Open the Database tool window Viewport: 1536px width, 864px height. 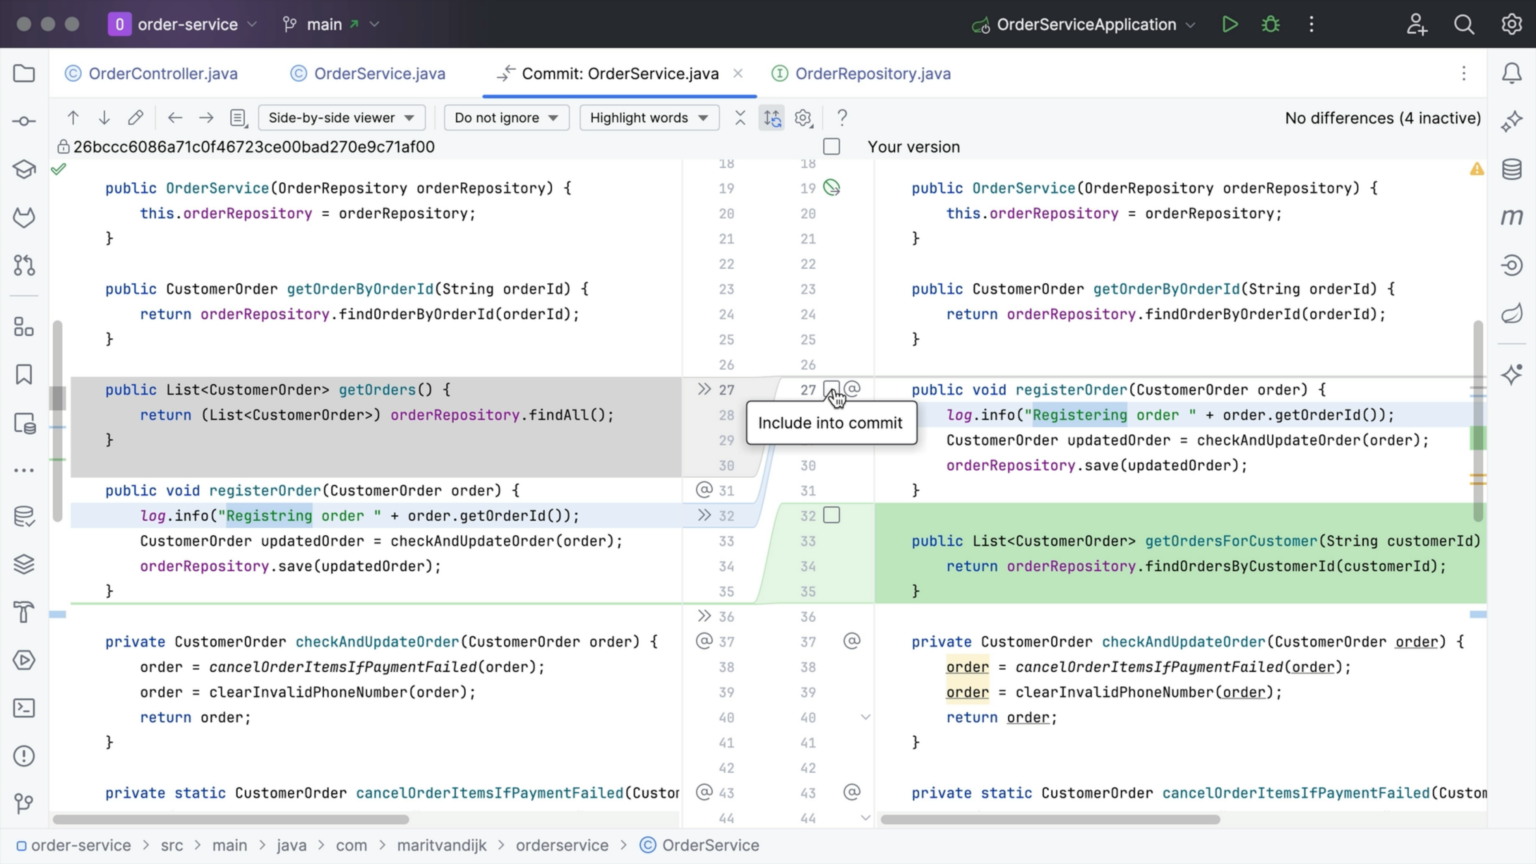1512,169
